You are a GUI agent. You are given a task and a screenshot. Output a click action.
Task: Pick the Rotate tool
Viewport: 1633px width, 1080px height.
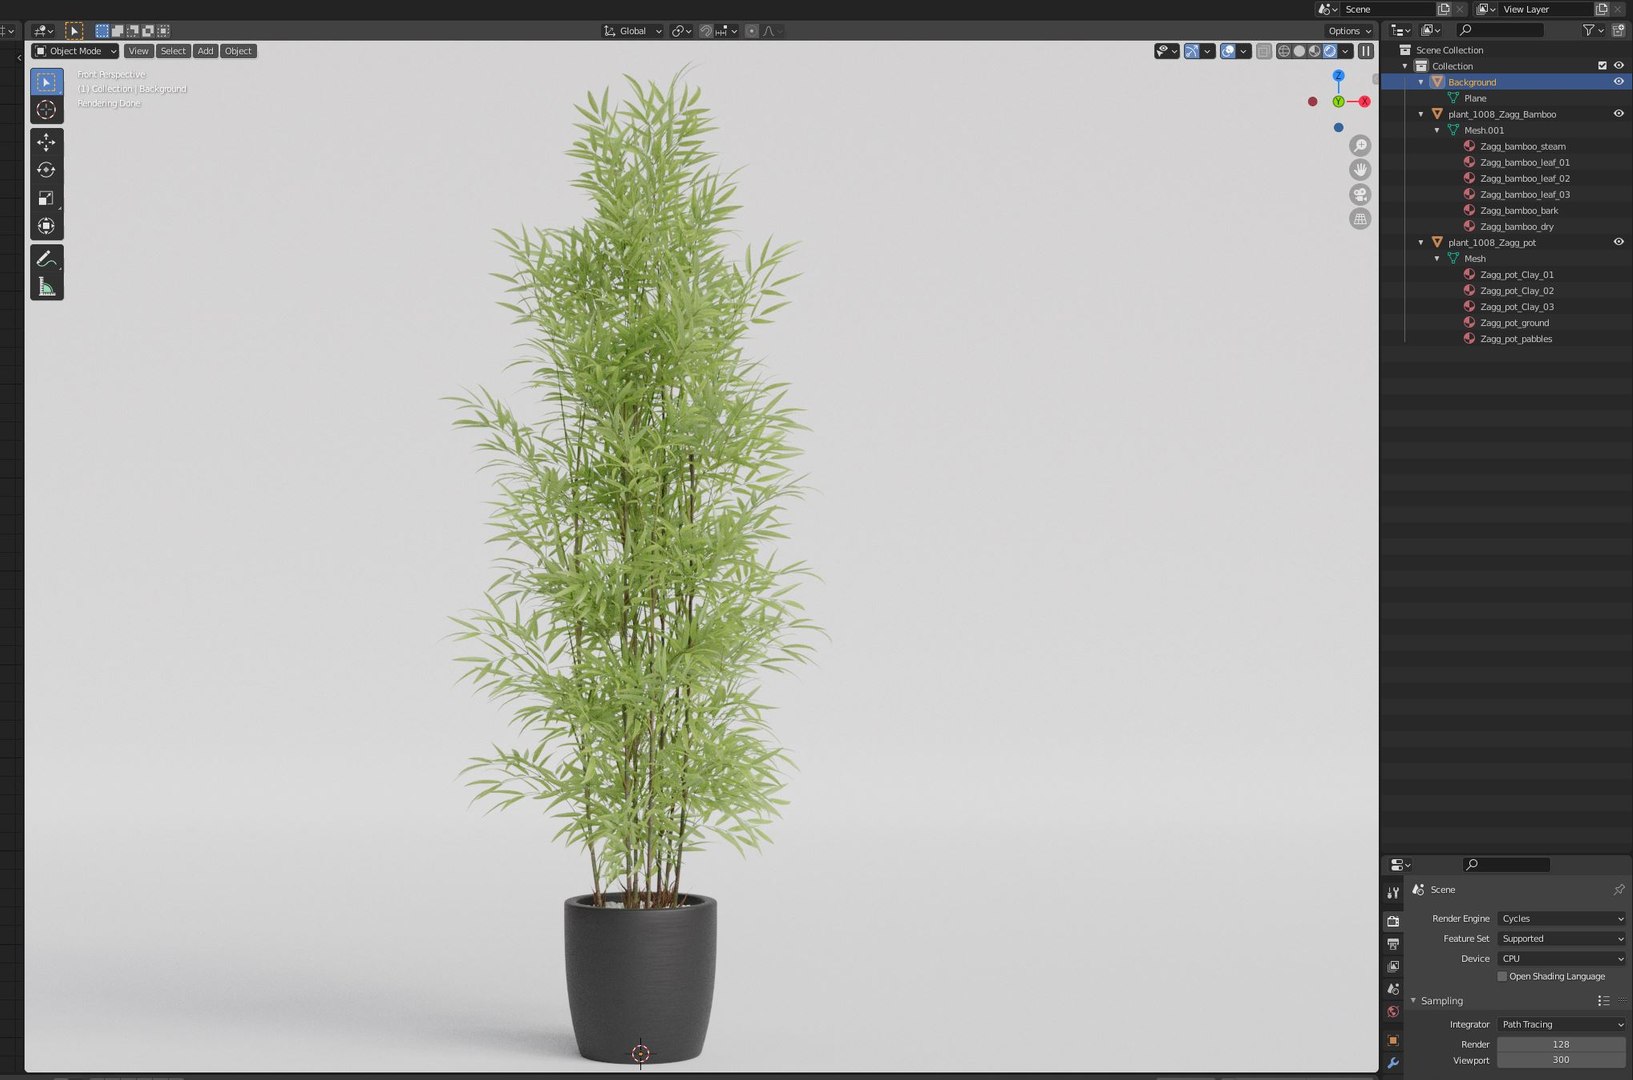click(46, 170)
